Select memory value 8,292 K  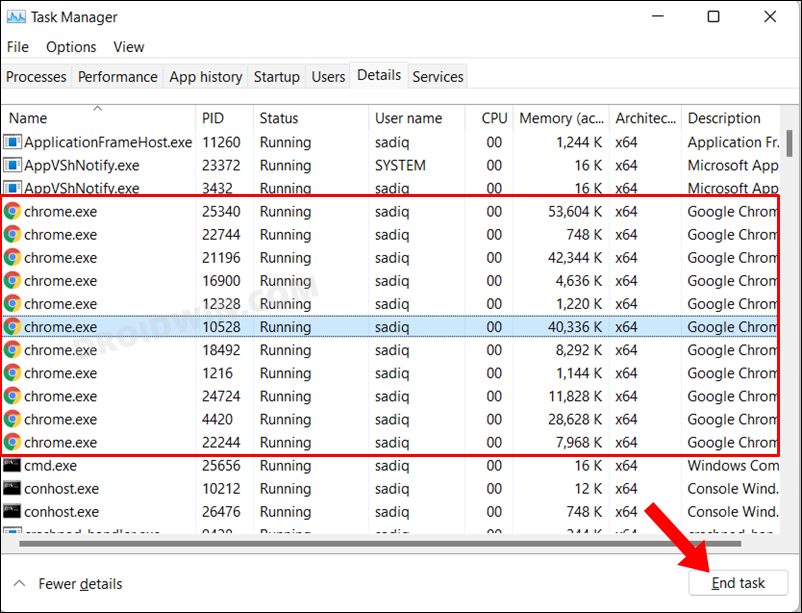pos(579,349)
